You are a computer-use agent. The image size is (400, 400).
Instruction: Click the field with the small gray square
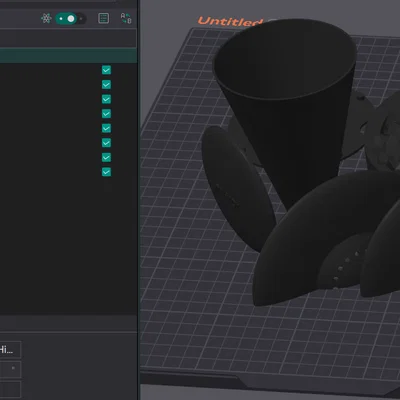tap(10, 369)
